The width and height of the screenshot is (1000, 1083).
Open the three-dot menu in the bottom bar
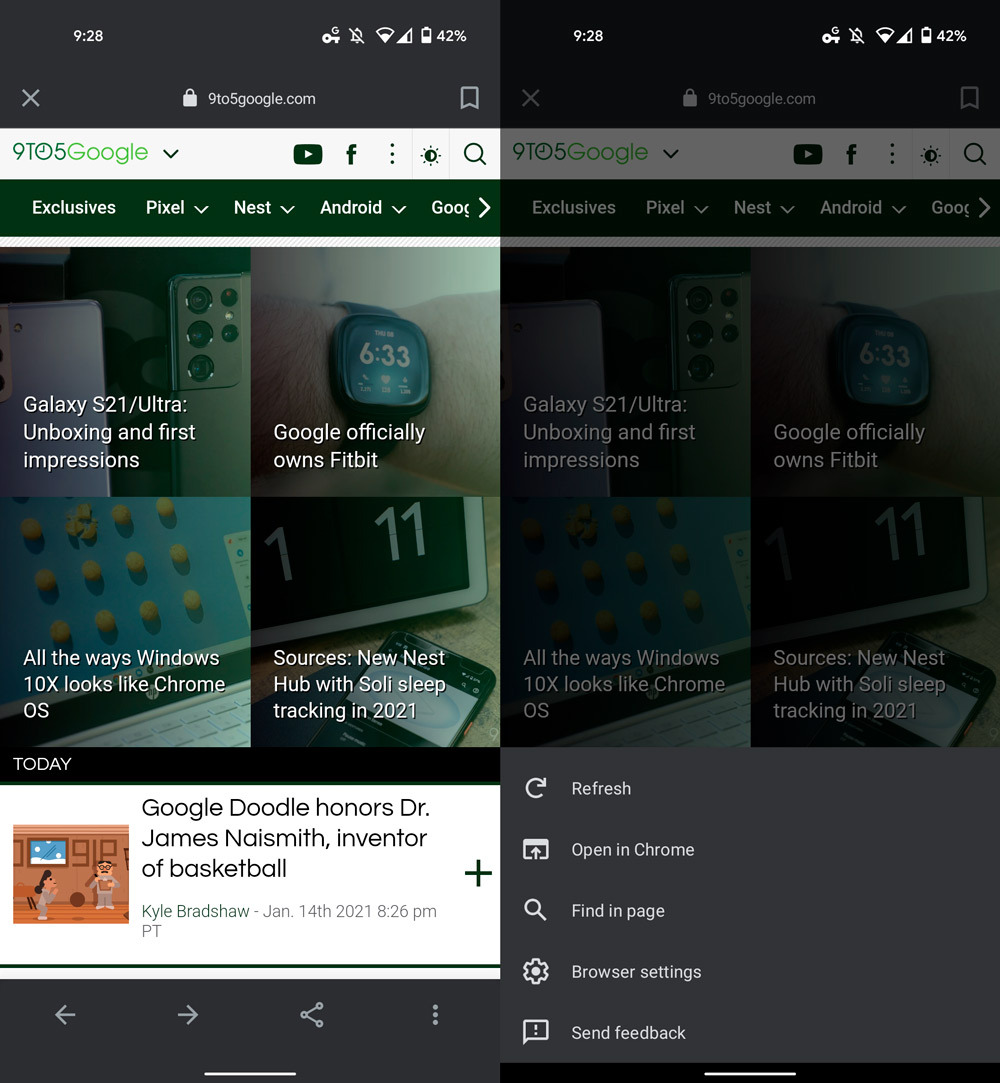(435, 1015)
